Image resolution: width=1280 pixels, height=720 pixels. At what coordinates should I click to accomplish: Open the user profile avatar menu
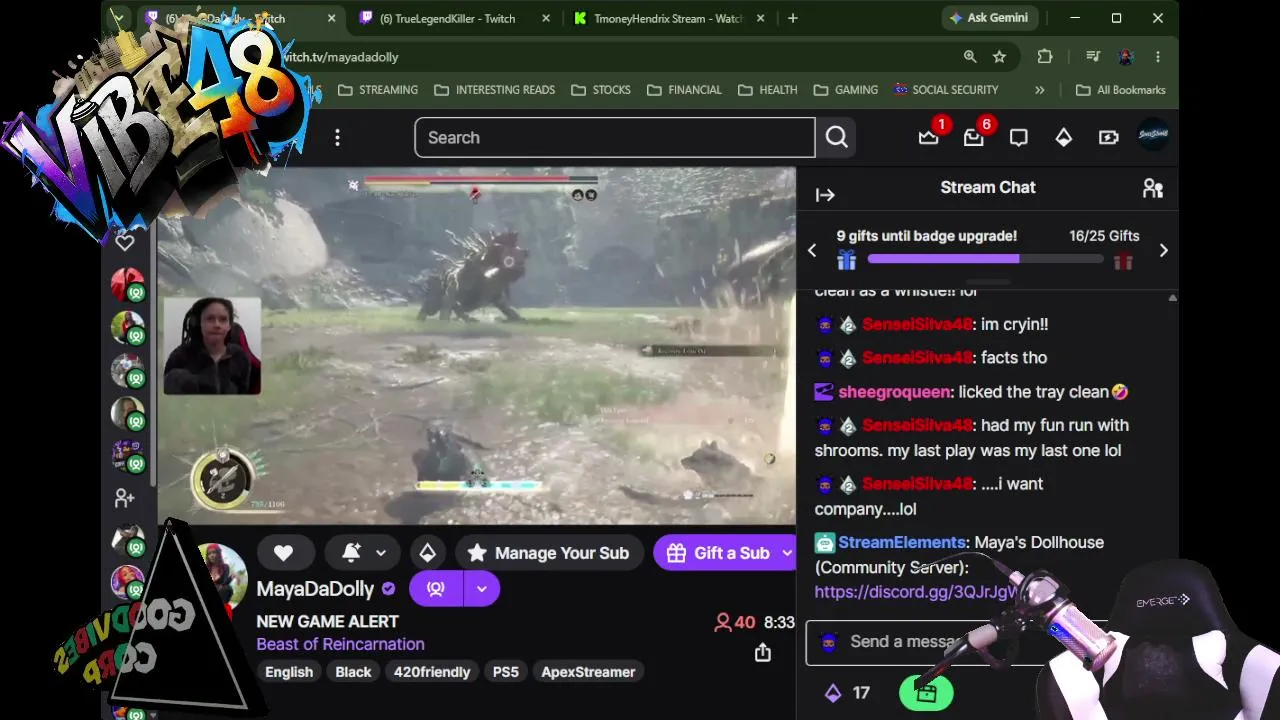point(1153,136)
